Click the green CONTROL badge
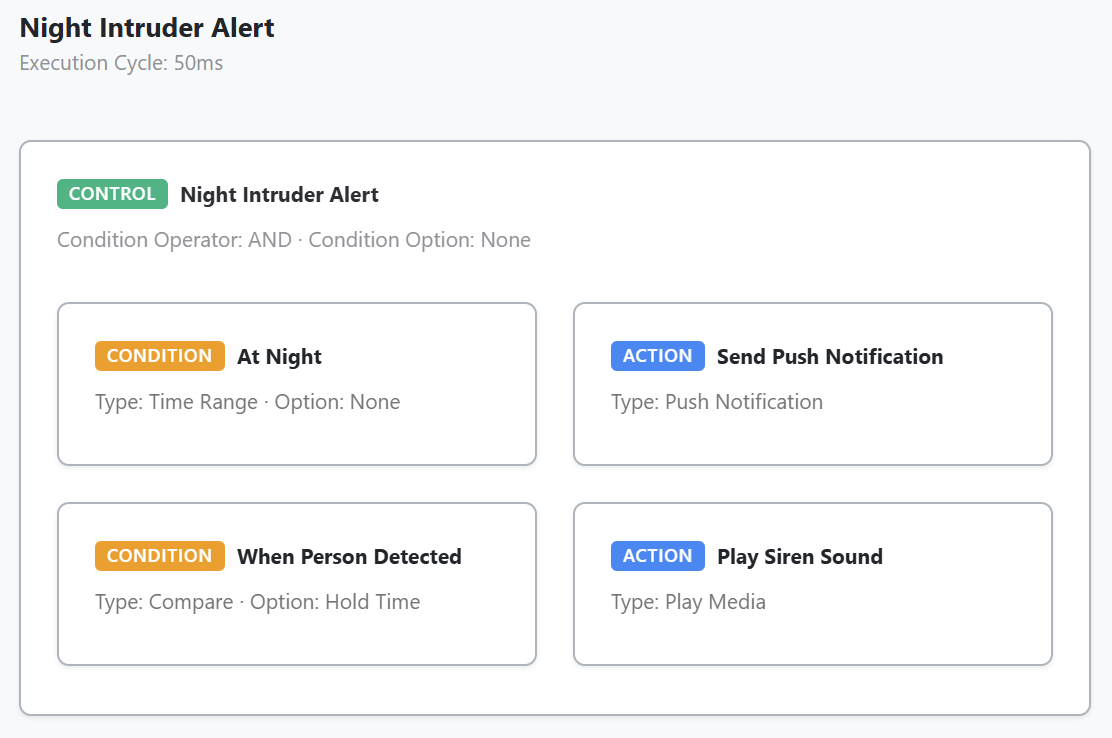This screenshot has height=738, width=1112. tap(112, 194)
